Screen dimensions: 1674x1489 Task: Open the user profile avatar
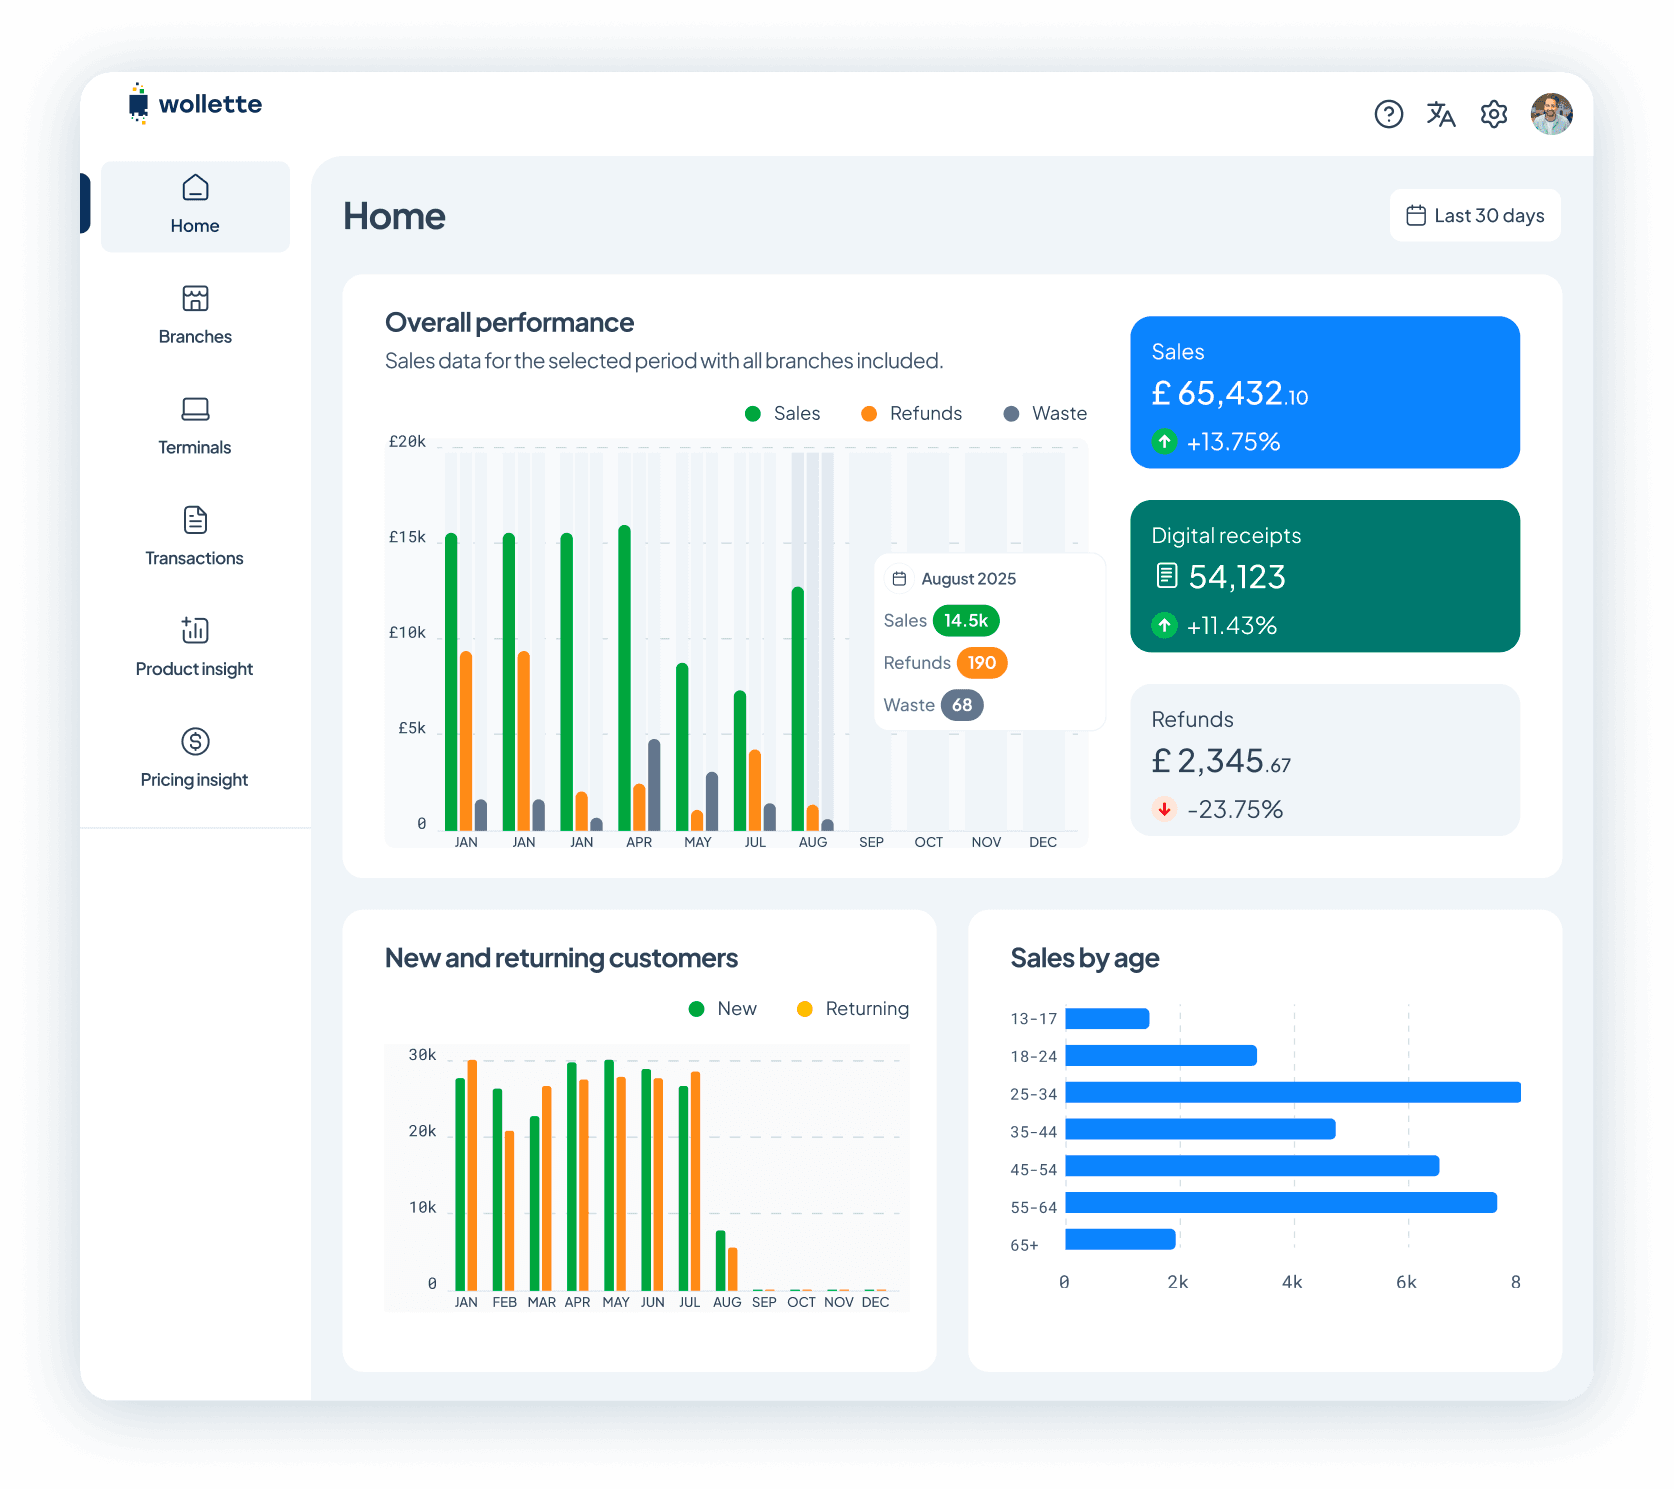click(1551, 114)
